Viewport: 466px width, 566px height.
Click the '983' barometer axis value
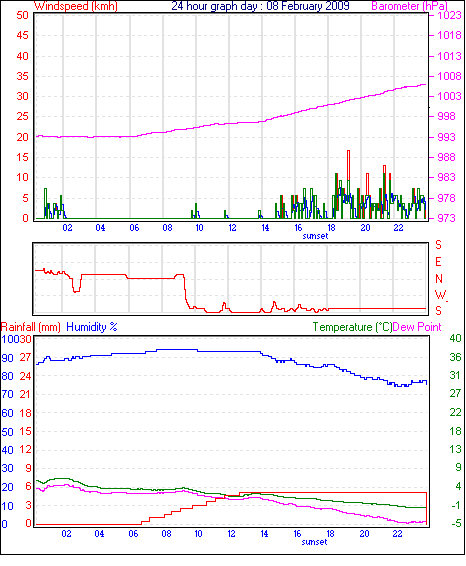pyautogui.click(x=447, y=178)
